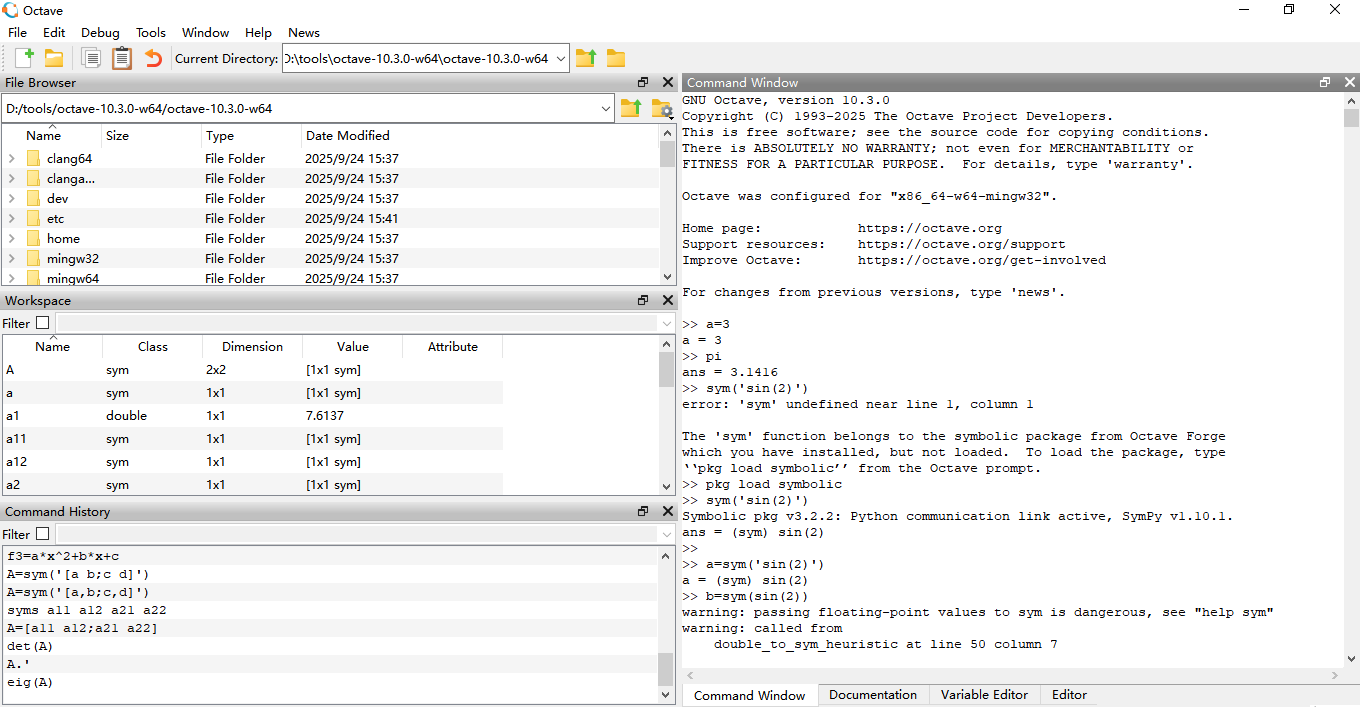Screen dimensions: 1360x707
Task: Open the Debug menu
Action: click(x=100, y=32)
